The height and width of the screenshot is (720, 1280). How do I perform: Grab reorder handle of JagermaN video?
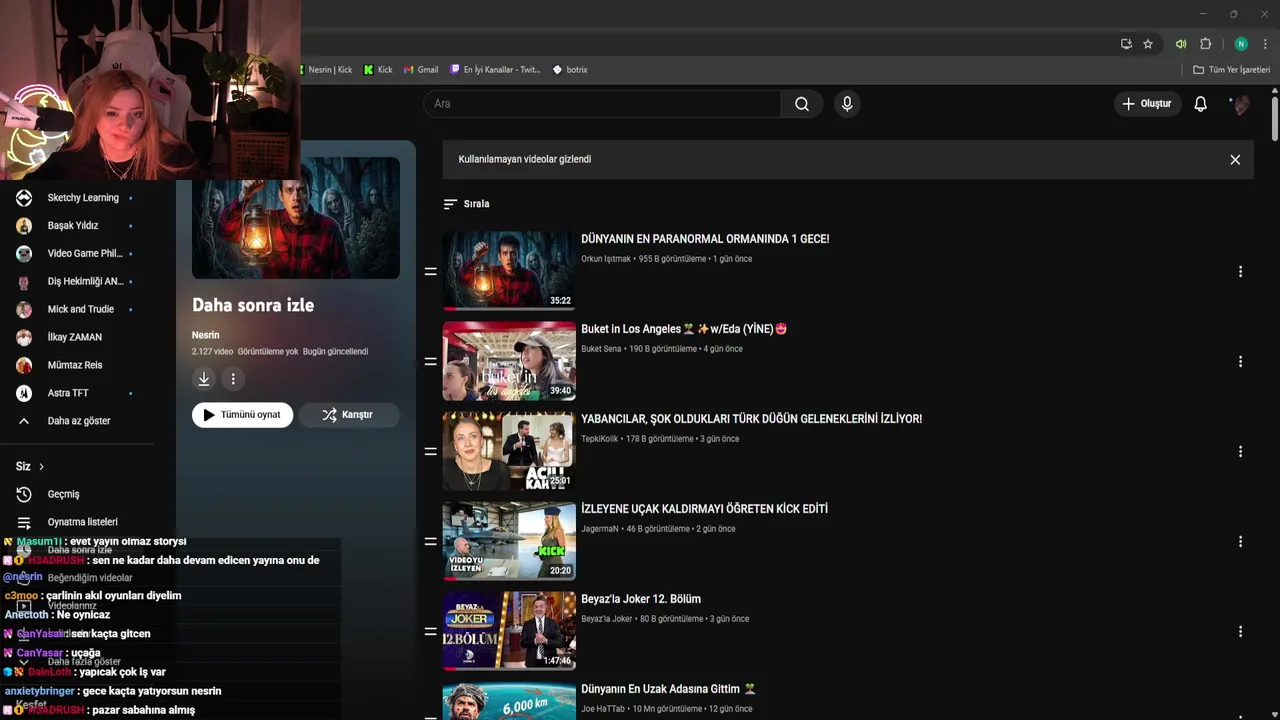coord(430,542)
